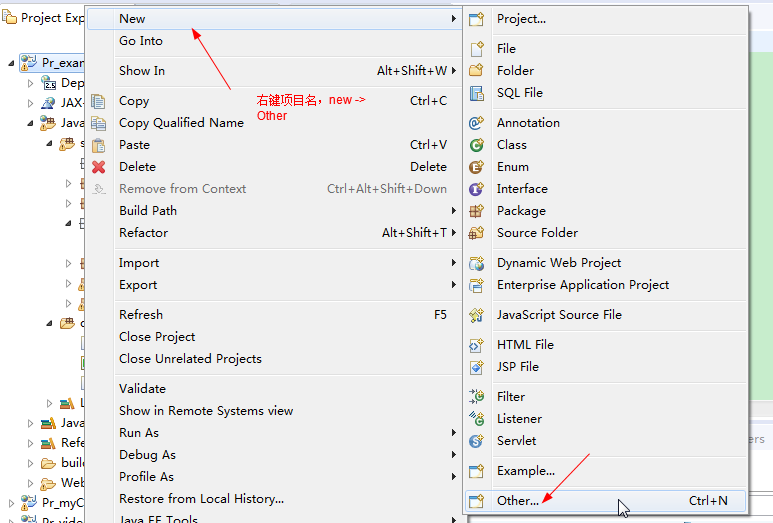Select Example... menu entry
This screenshot has height=523, width=773.
605,471
